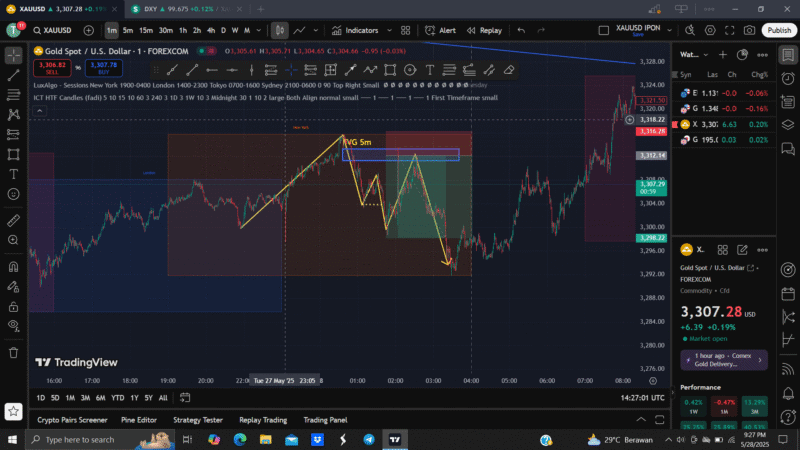Click the Publish button

coord(778,30)
